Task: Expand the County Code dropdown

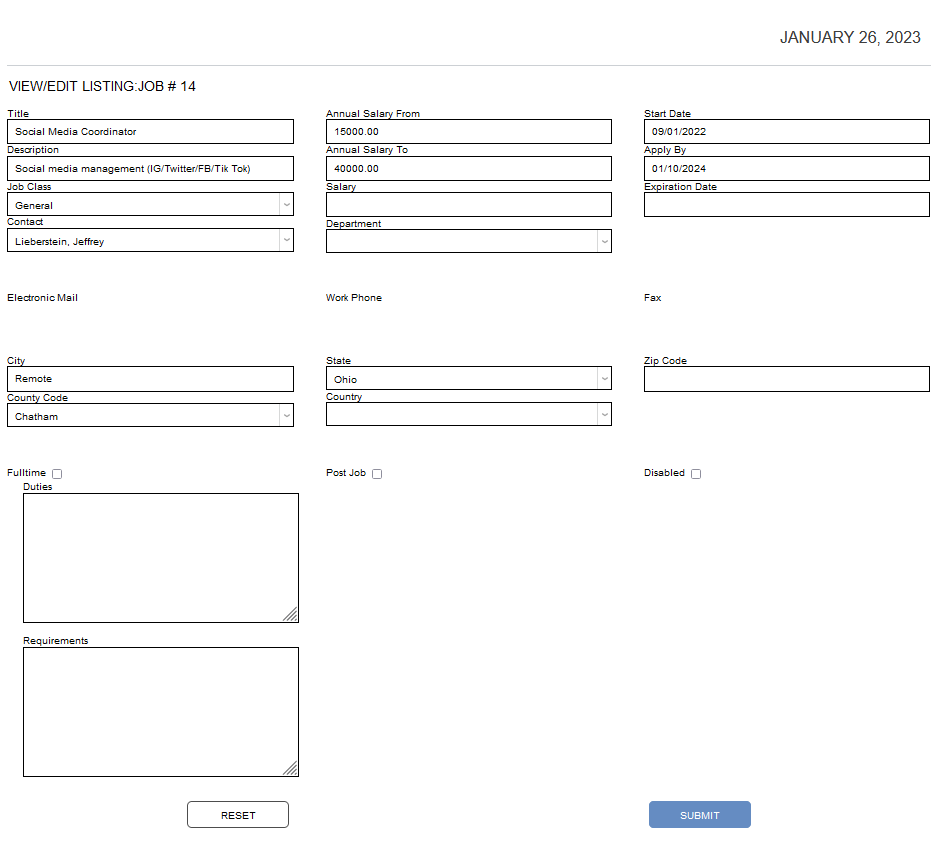Action: click(150, 415)
